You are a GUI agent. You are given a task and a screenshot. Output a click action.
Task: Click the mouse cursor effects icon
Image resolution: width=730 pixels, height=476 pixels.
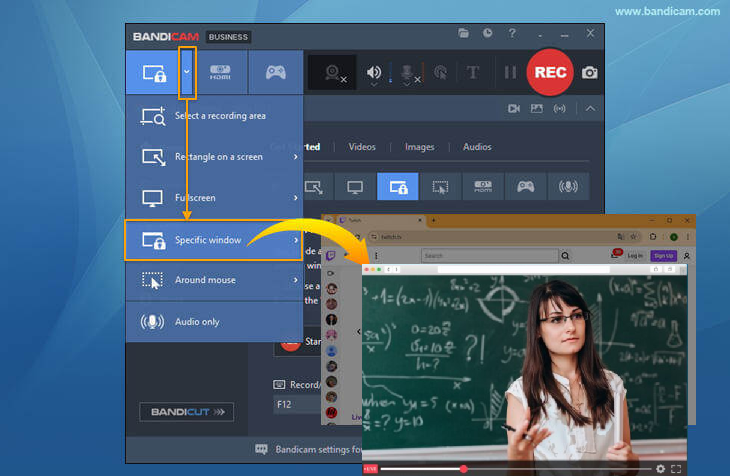440,72
